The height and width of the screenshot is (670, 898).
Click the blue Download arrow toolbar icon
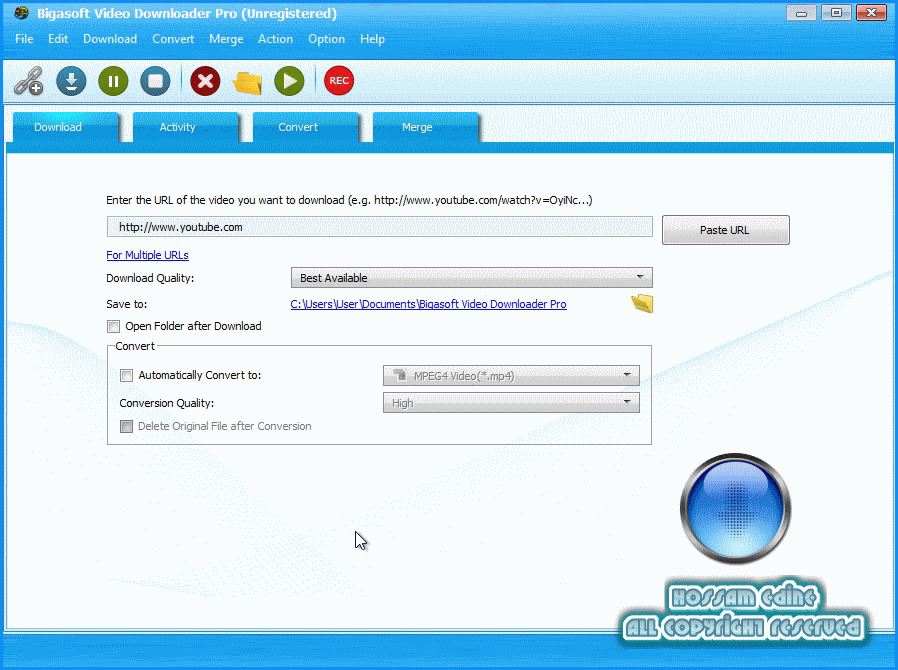coord(71,81)
